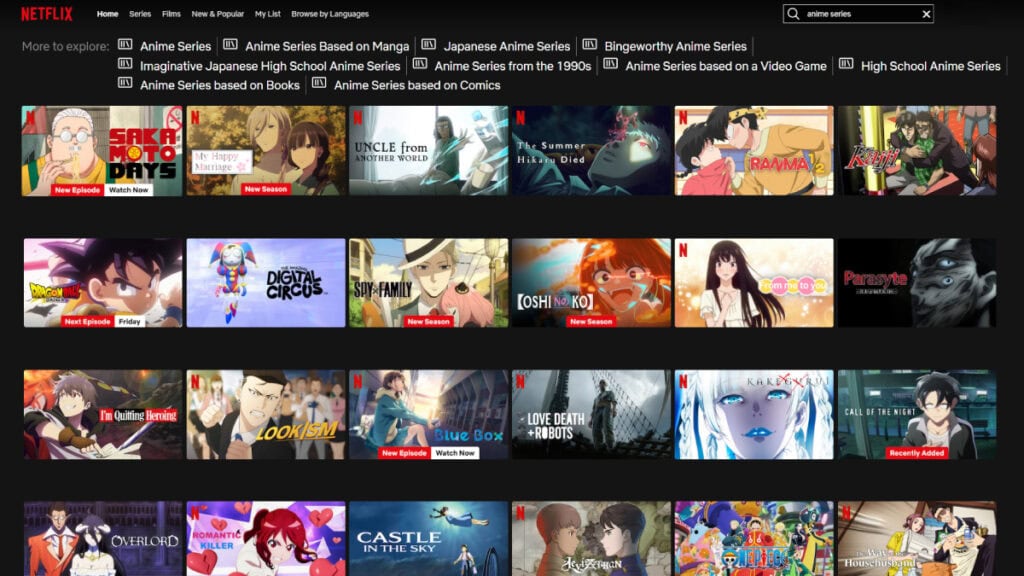
Task: Follow the Japanese Anime Series link
Action: (507, 46)
